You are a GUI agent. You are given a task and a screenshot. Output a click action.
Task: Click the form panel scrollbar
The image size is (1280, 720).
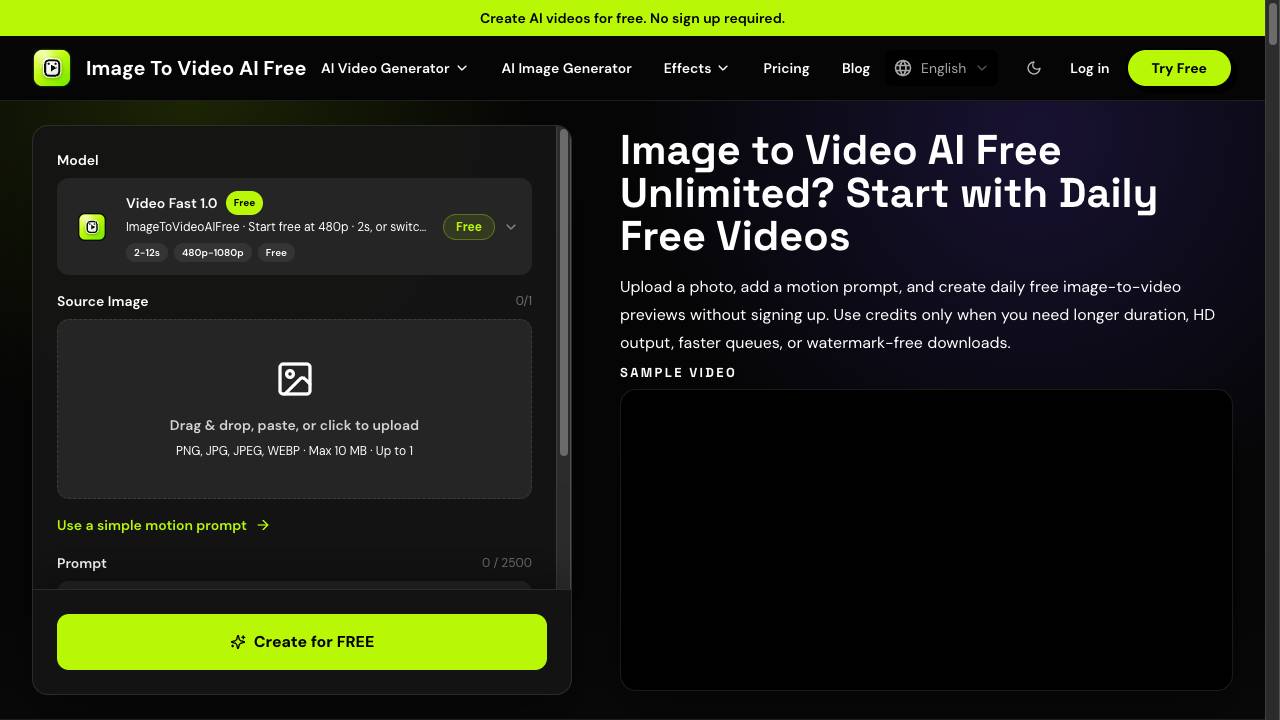point(564,292)
